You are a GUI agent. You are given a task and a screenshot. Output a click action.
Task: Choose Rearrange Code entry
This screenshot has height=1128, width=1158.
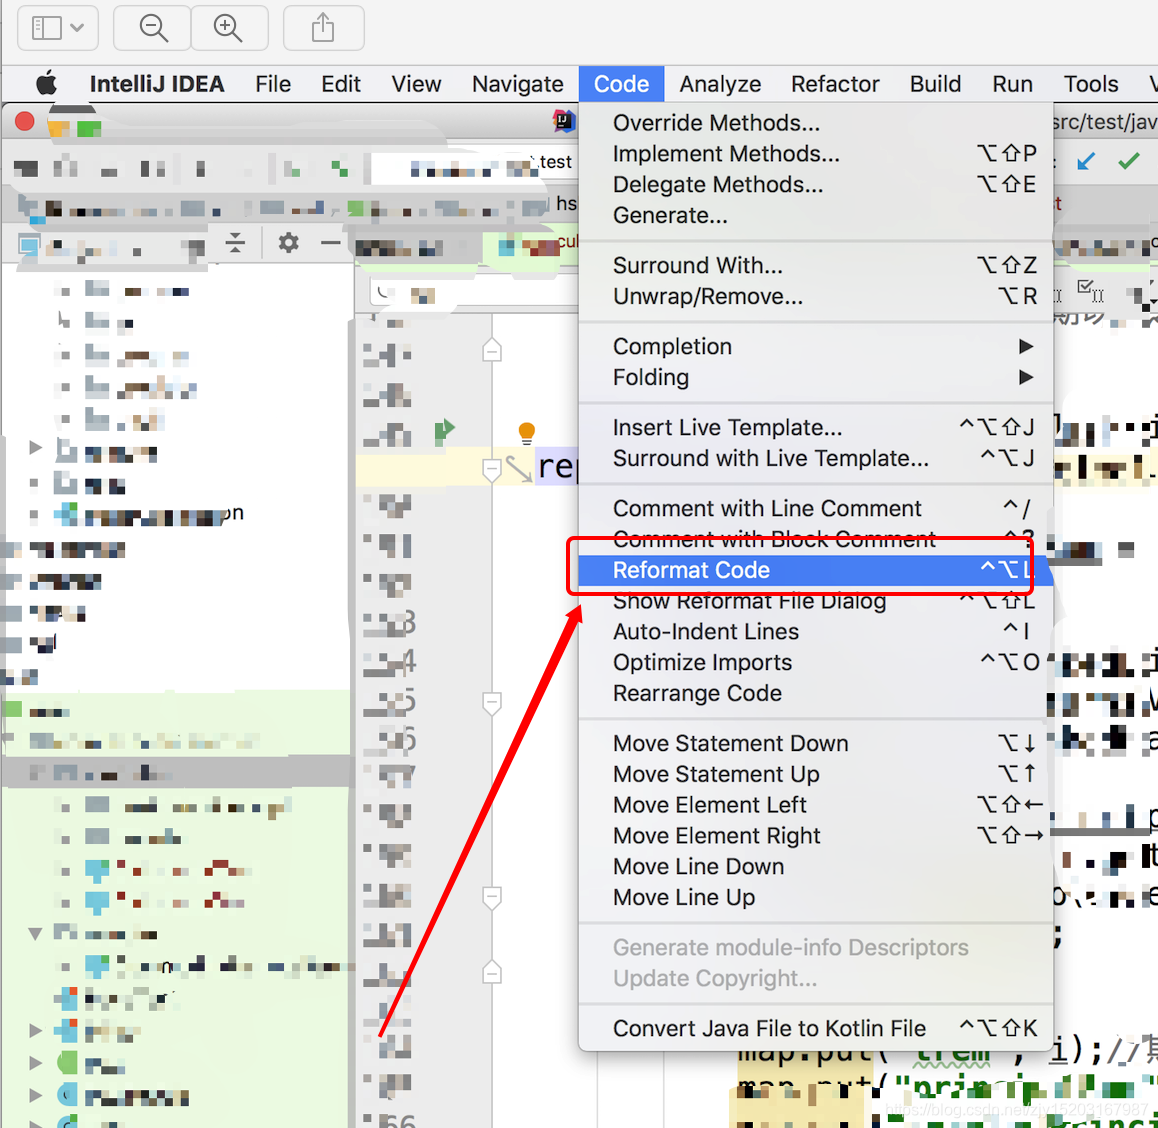pyautogui.click(x=815, y=694)
